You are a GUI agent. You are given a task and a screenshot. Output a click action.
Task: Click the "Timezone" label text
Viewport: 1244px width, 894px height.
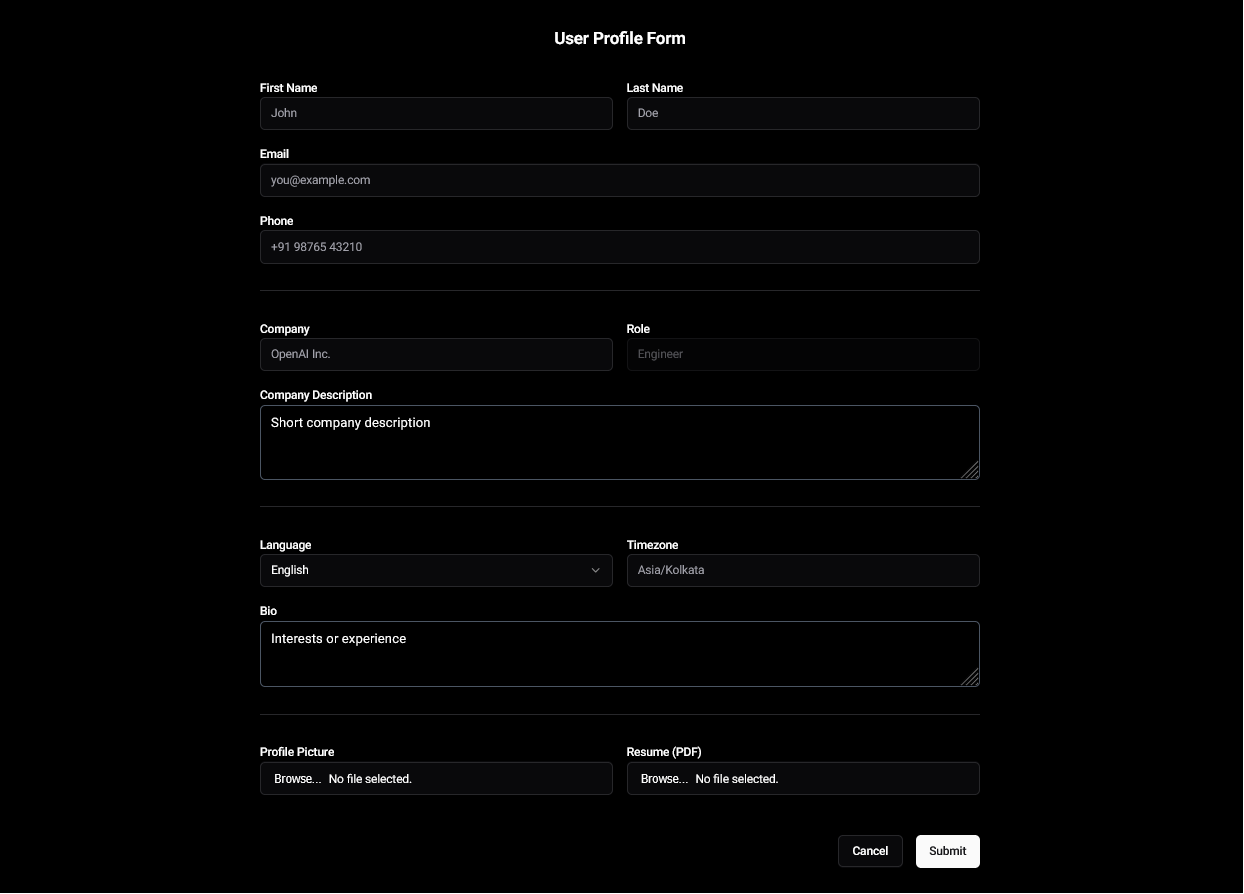[652, 545]
